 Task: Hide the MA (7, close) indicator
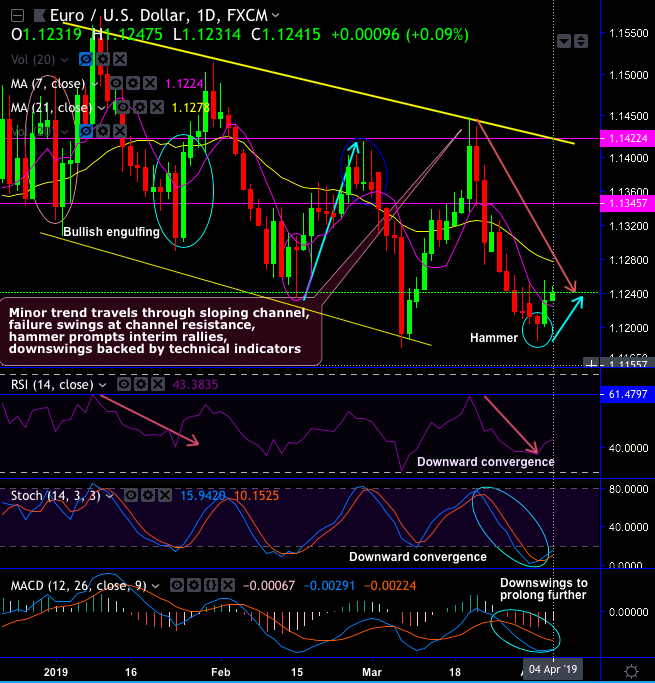(115, 83)
